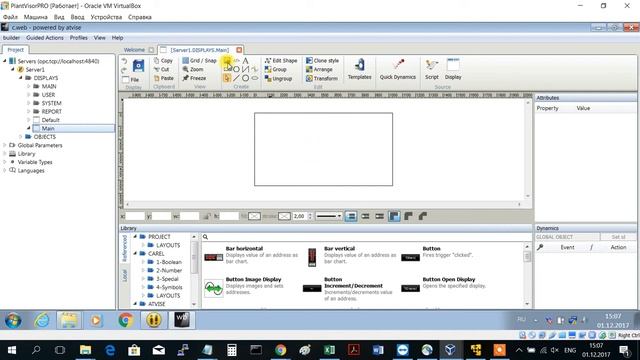The width and height of the screenshot is (640, 360).
Task: Click the Save display floppy icon
Action: pyautogui.click(x=138, y=66)
